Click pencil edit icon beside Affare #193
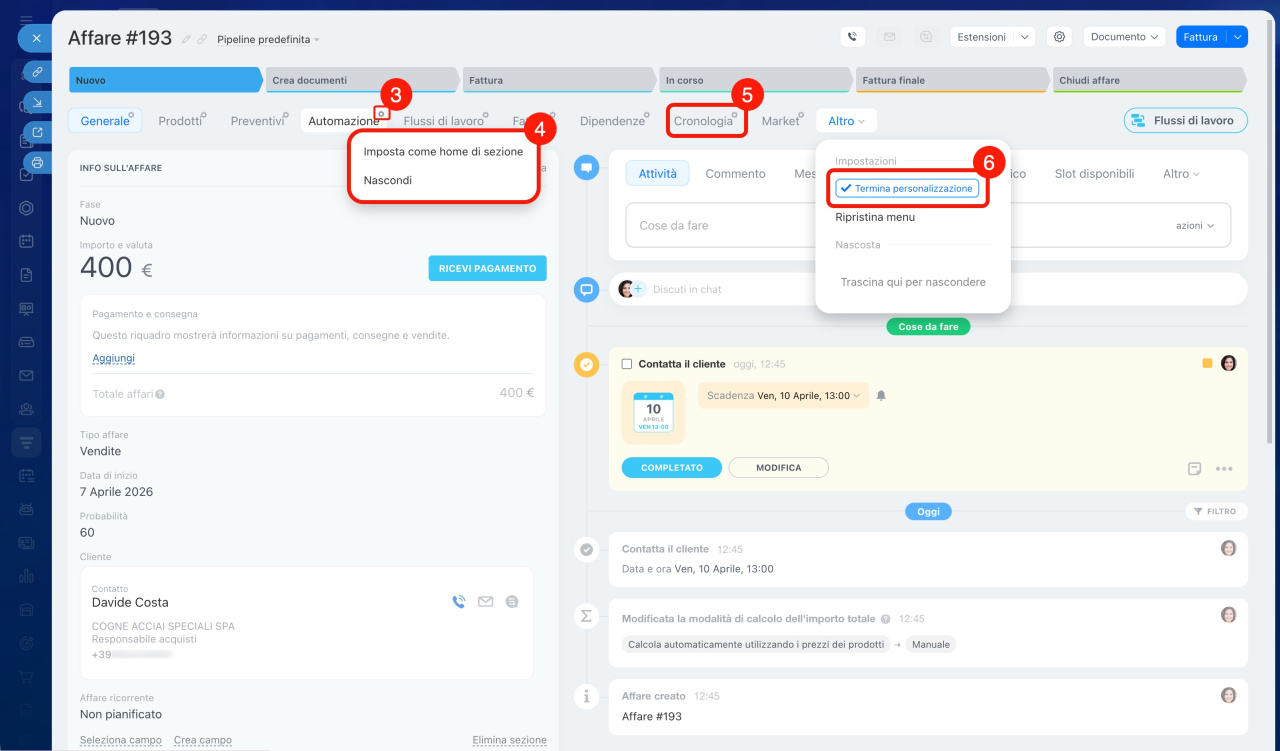The image size is (1280, 751). point(186,39)
